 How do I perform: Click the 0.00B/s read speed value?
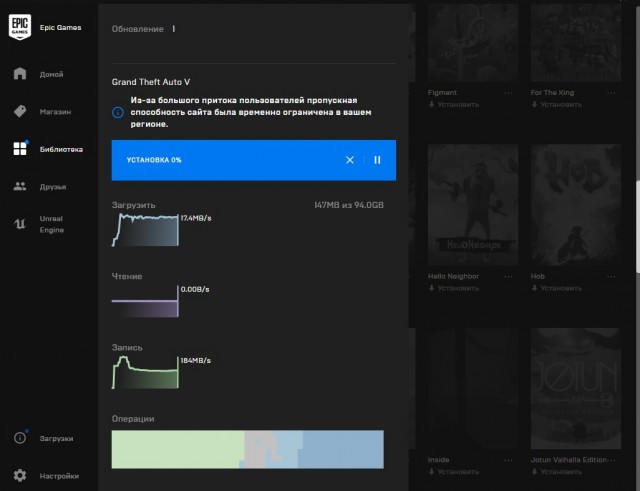tap(195, 289)
